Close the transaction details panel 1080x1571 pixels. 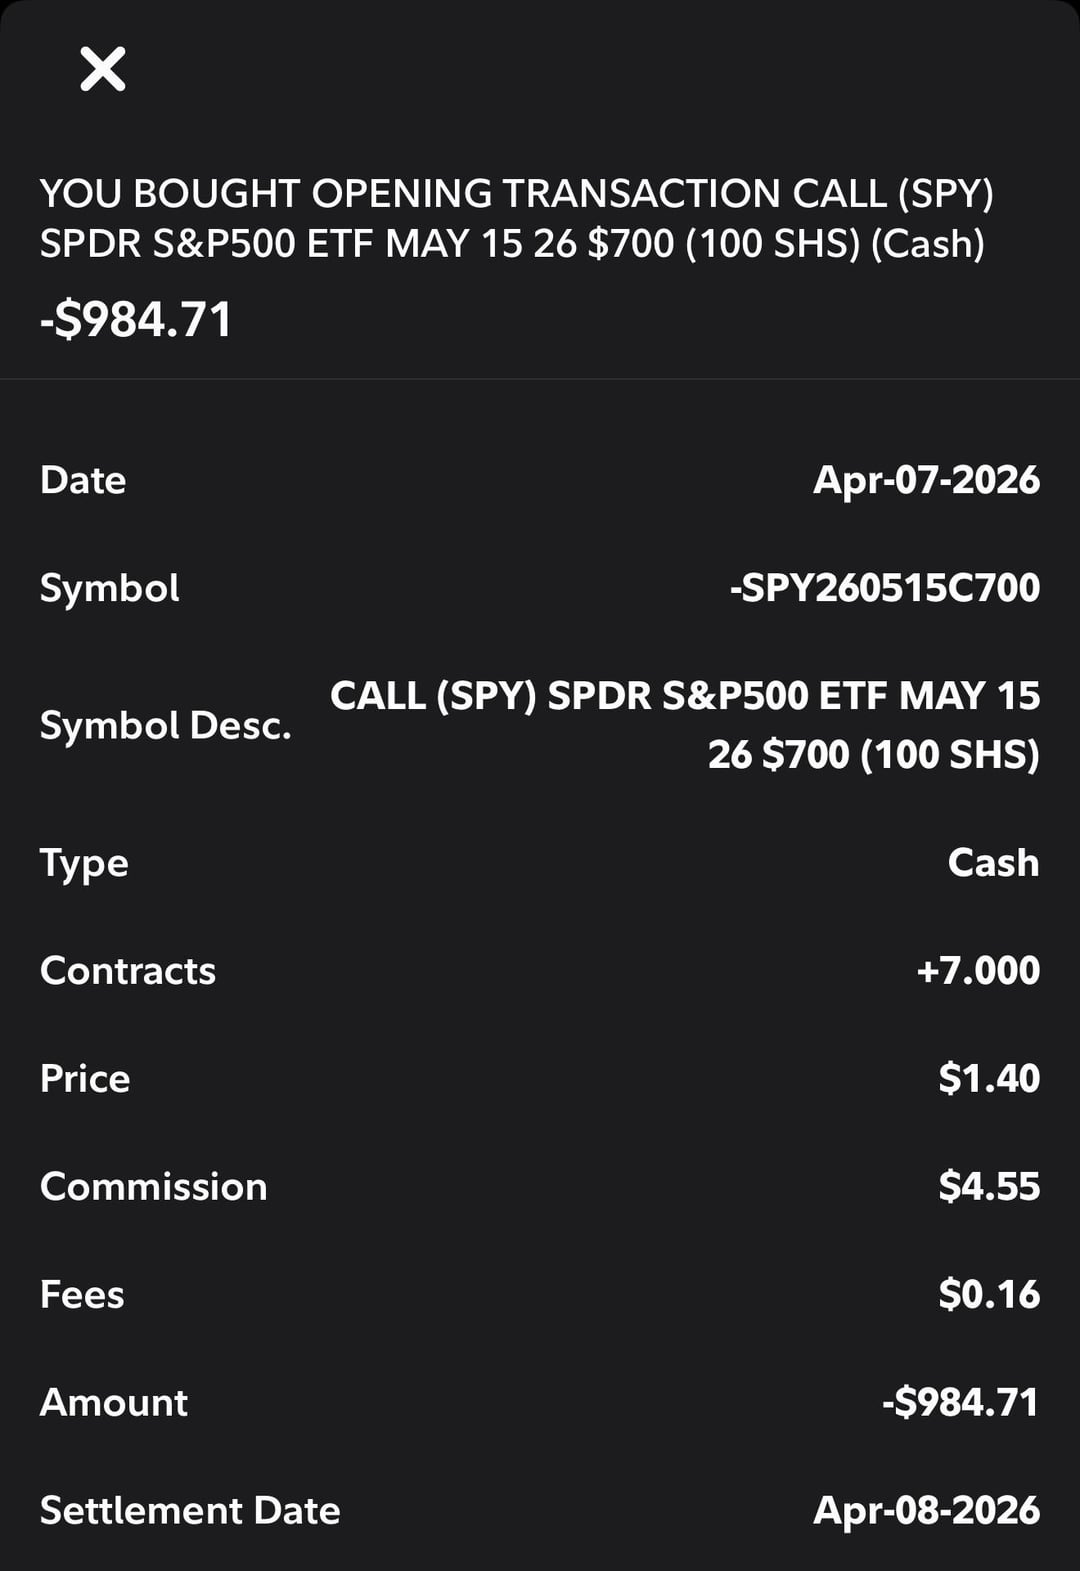103,69
